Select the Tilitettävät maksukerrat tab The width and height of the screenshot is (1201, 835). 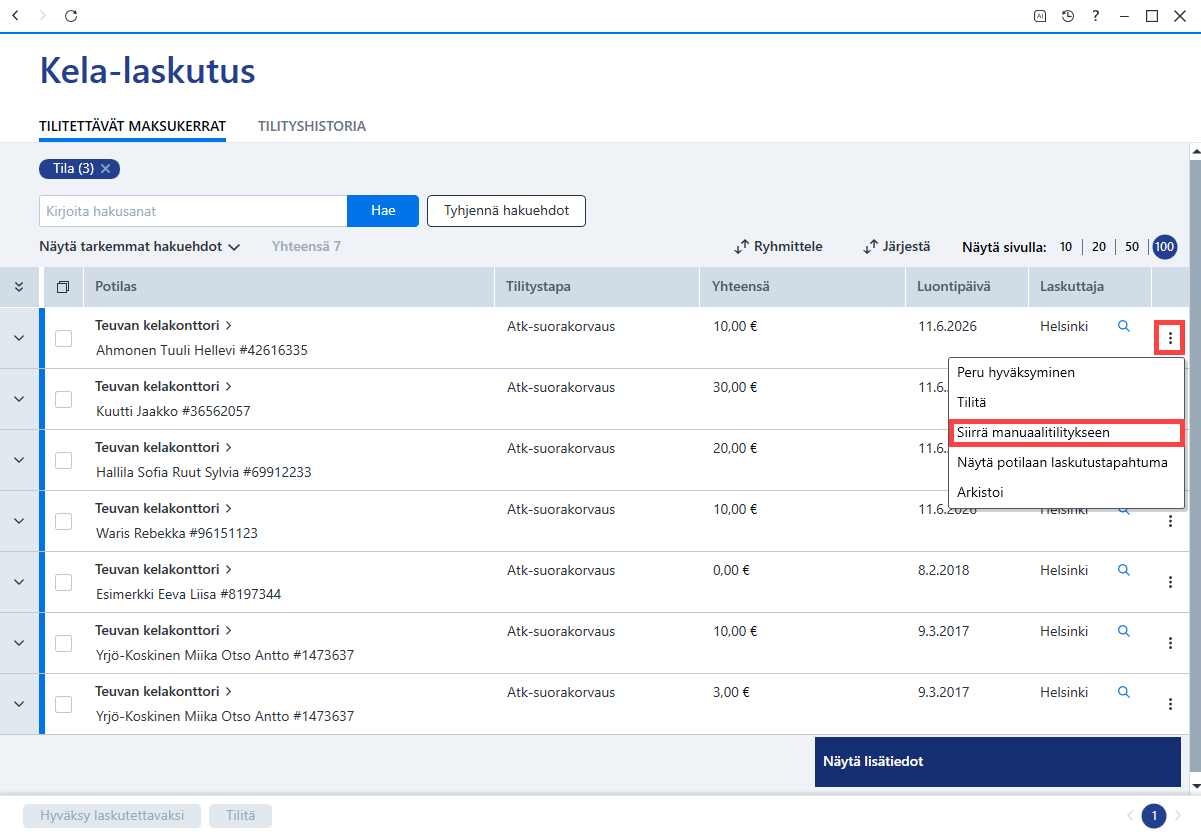[x=132, y=127]
